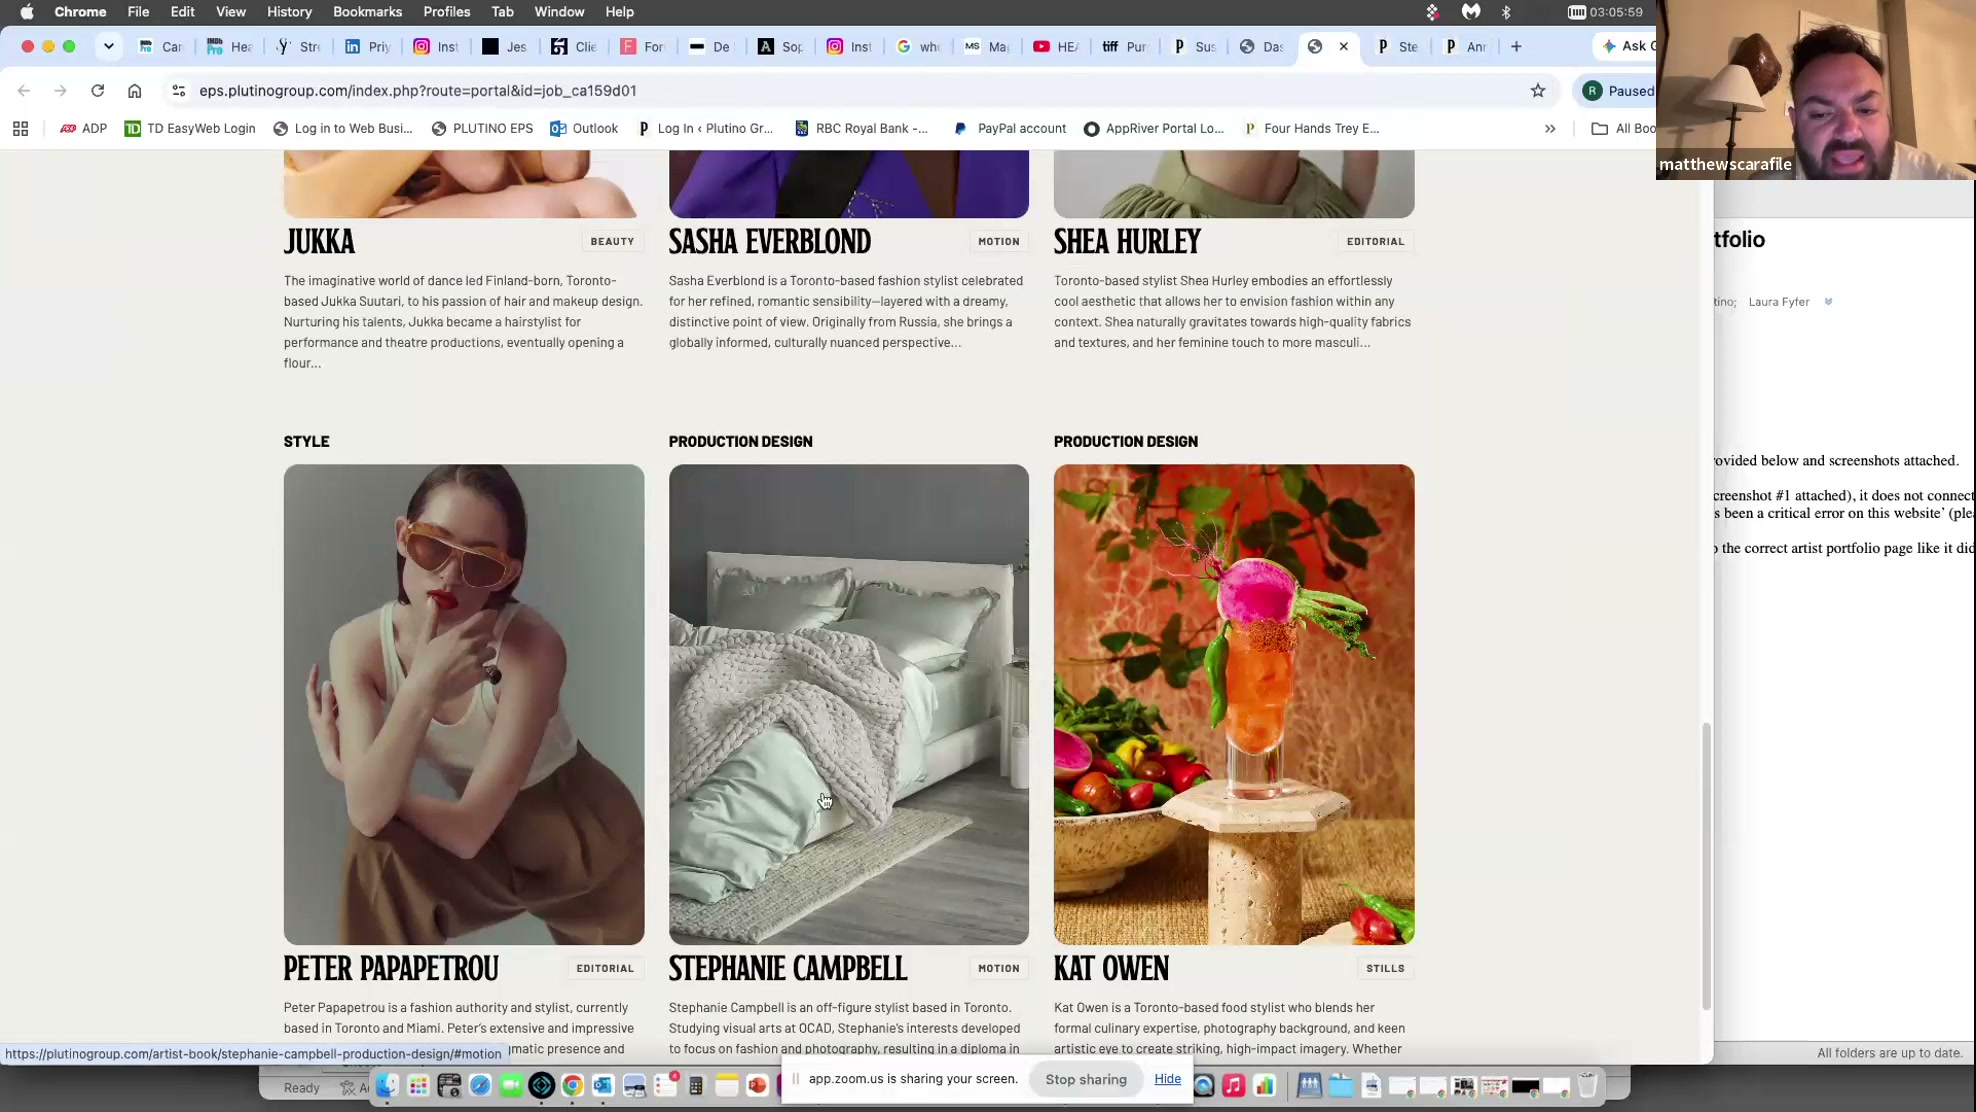Click the page vertical scrollbar thumb
This screenshot has height=1112, width=1976.
coord(1706,866)
